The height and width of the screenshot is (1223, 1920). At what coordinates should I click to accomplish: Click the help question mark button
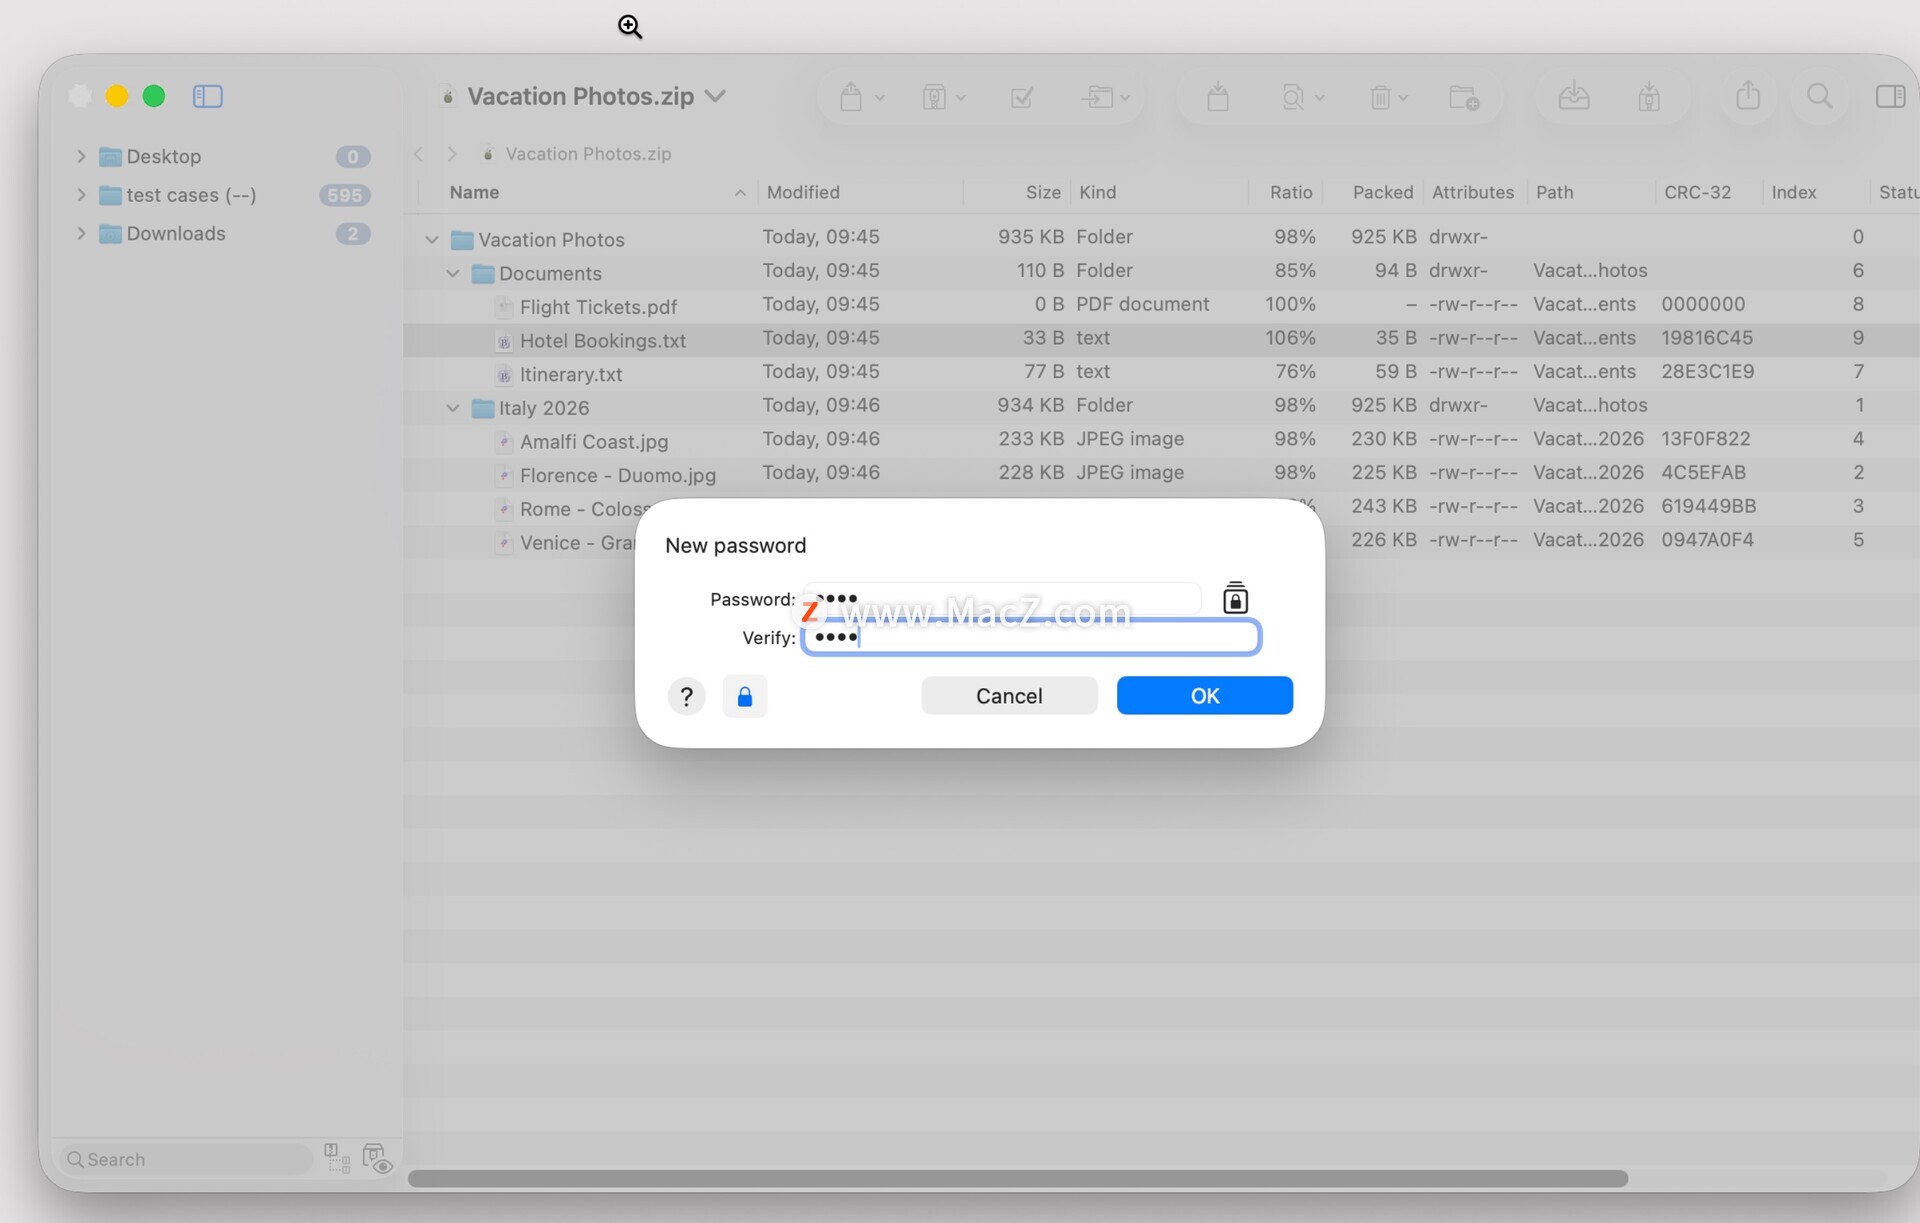[687, 696]
